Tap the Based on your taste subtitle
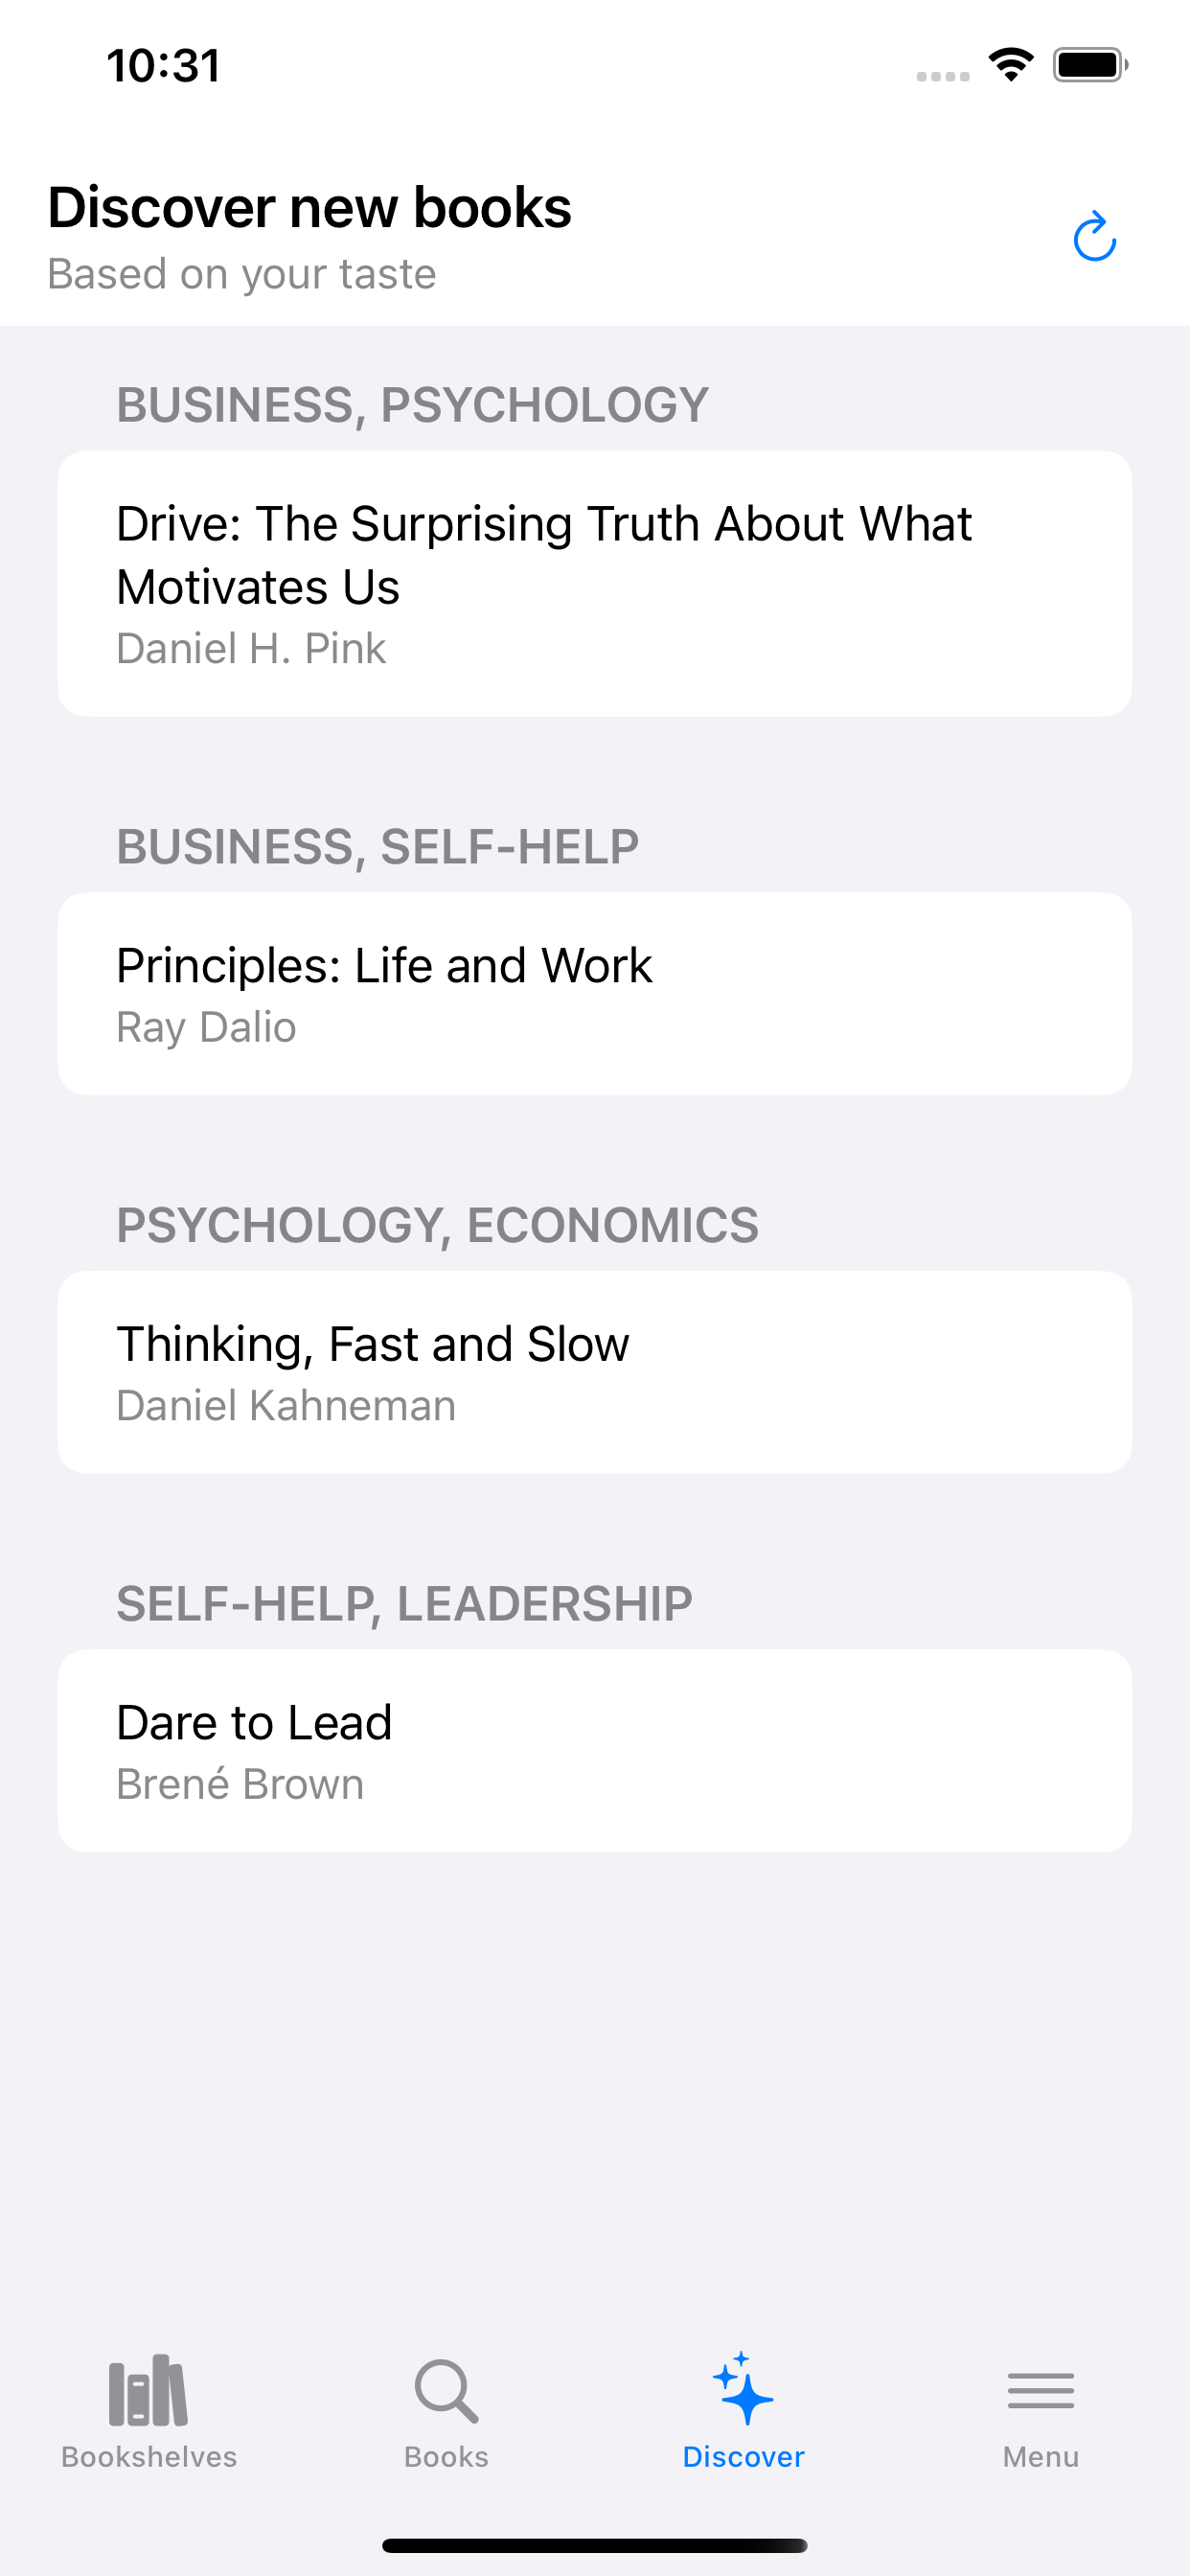This screenshot has height=2576, width=1190. 242,274
